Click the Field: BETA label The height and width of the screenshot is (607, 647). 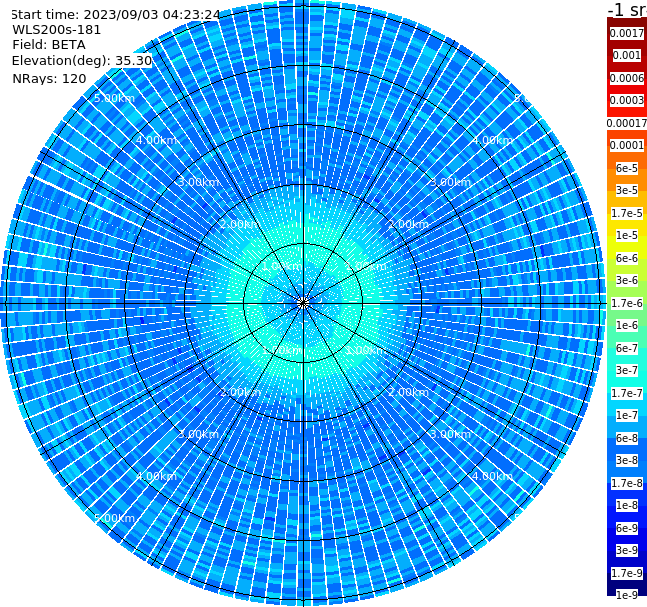click(49, 45)
